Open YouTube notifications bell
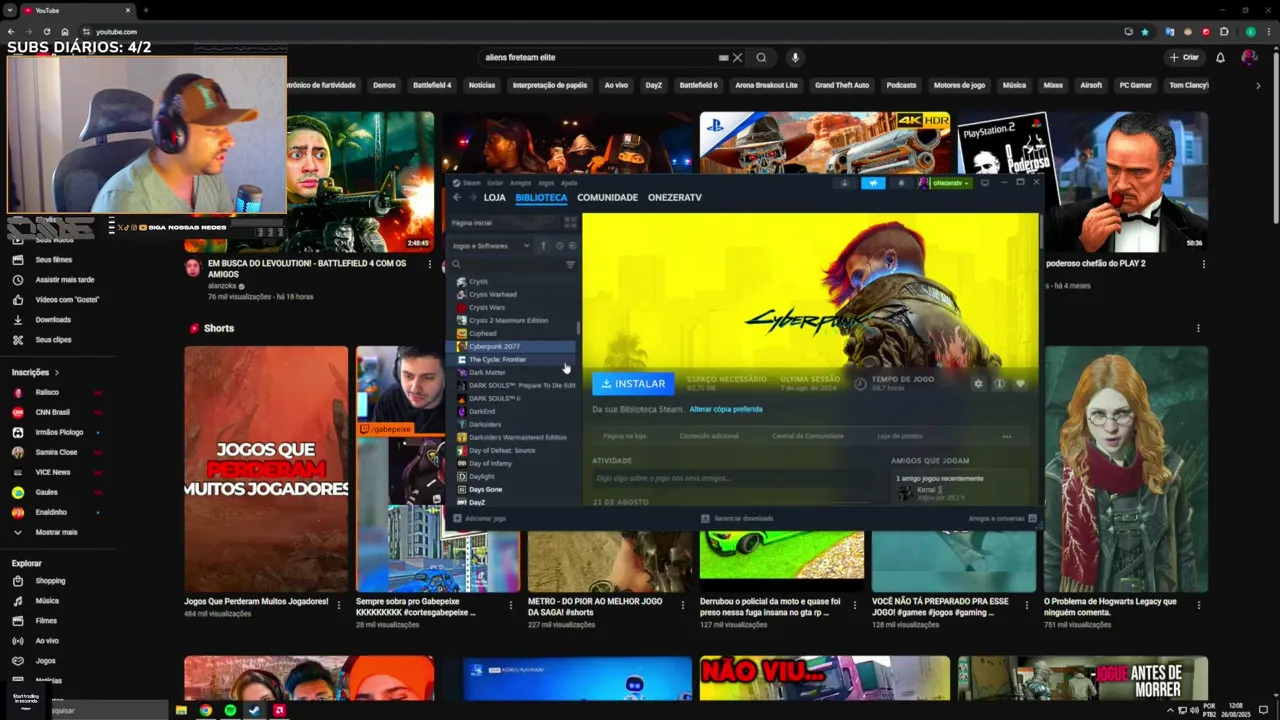 point(1220,57)
